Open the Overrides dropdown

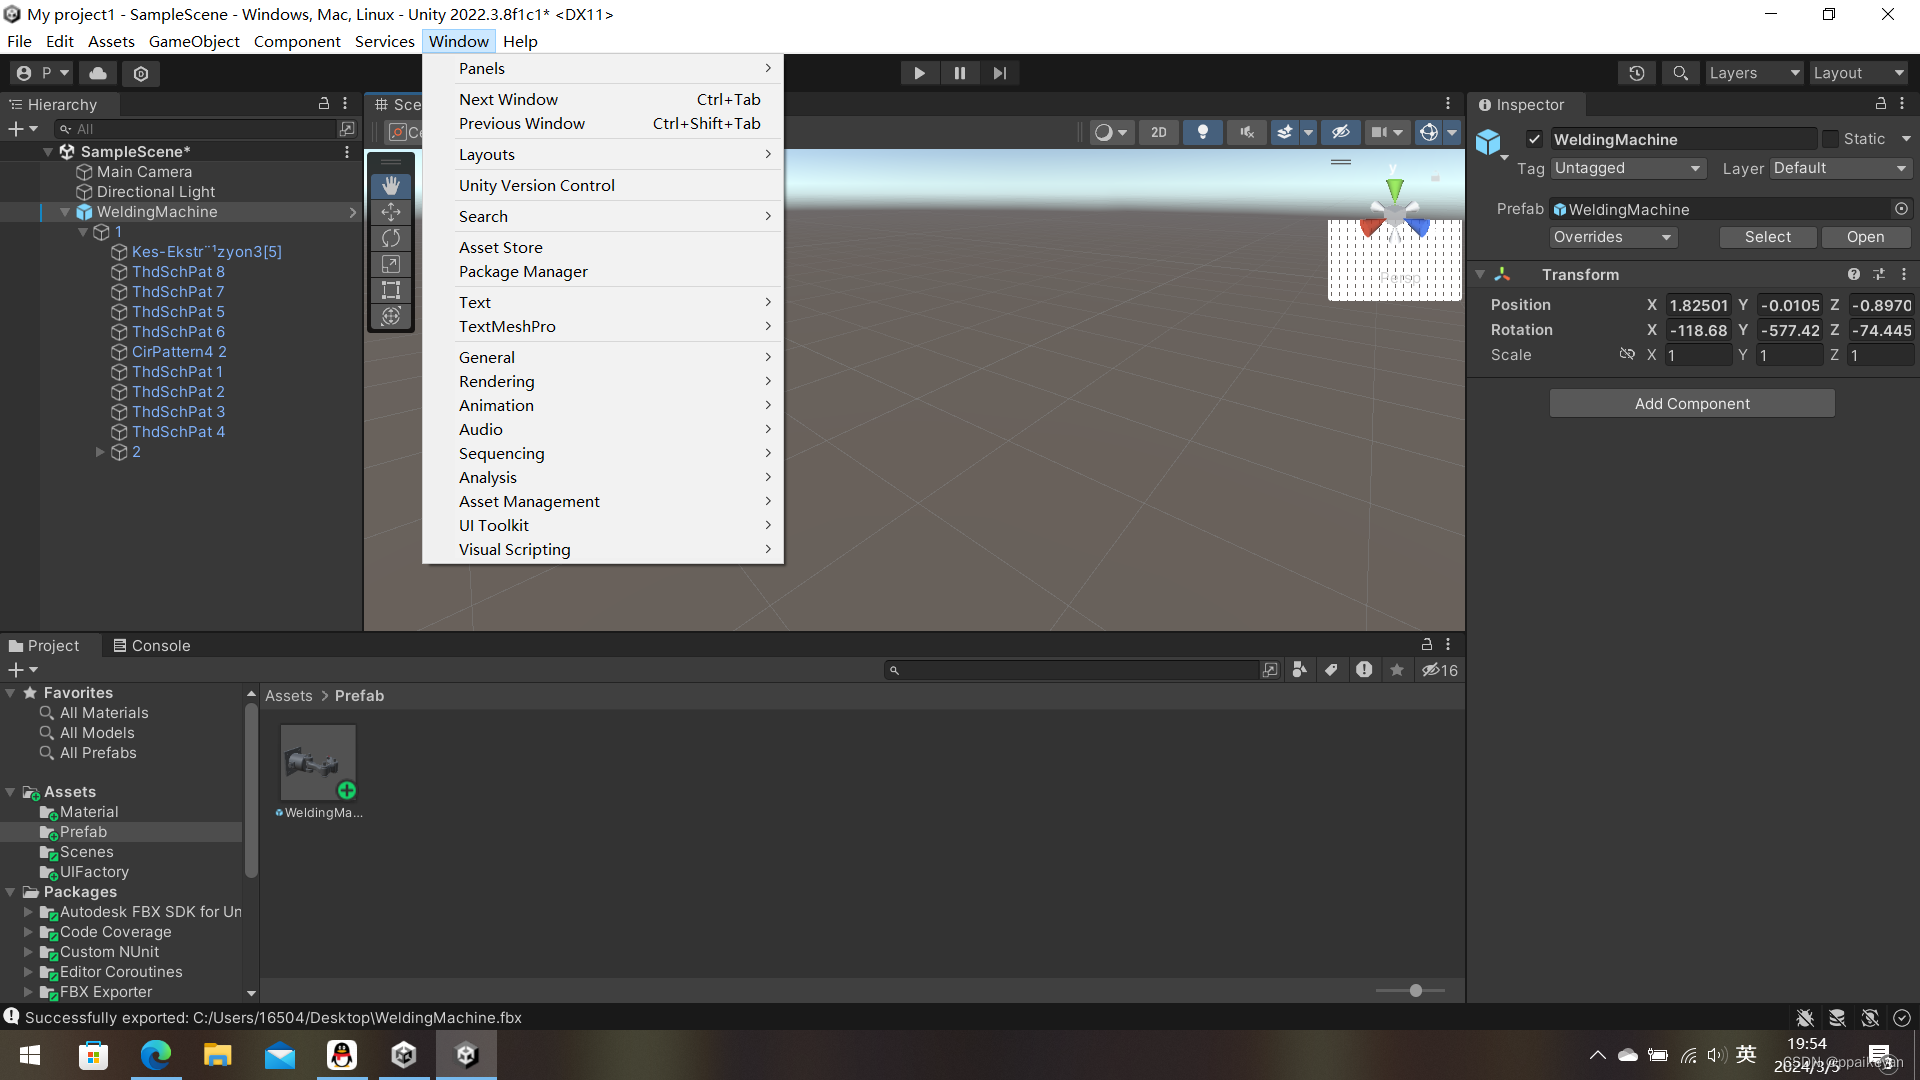pos(1612,237)
